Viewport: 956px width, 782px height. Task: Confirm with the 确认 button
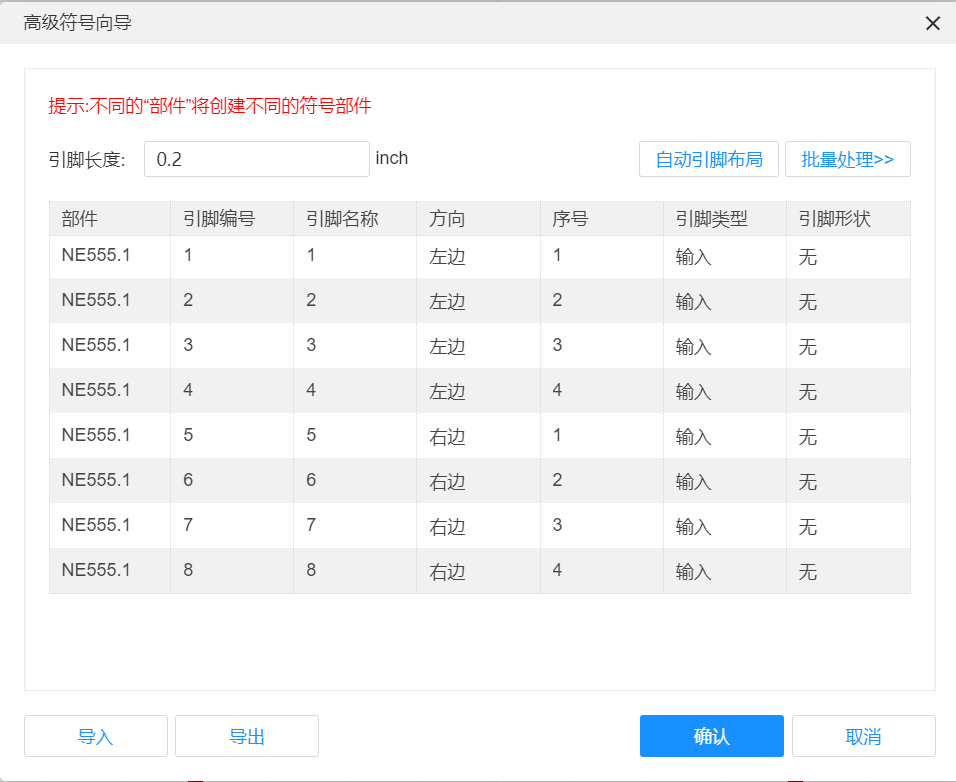pos(712,736)
